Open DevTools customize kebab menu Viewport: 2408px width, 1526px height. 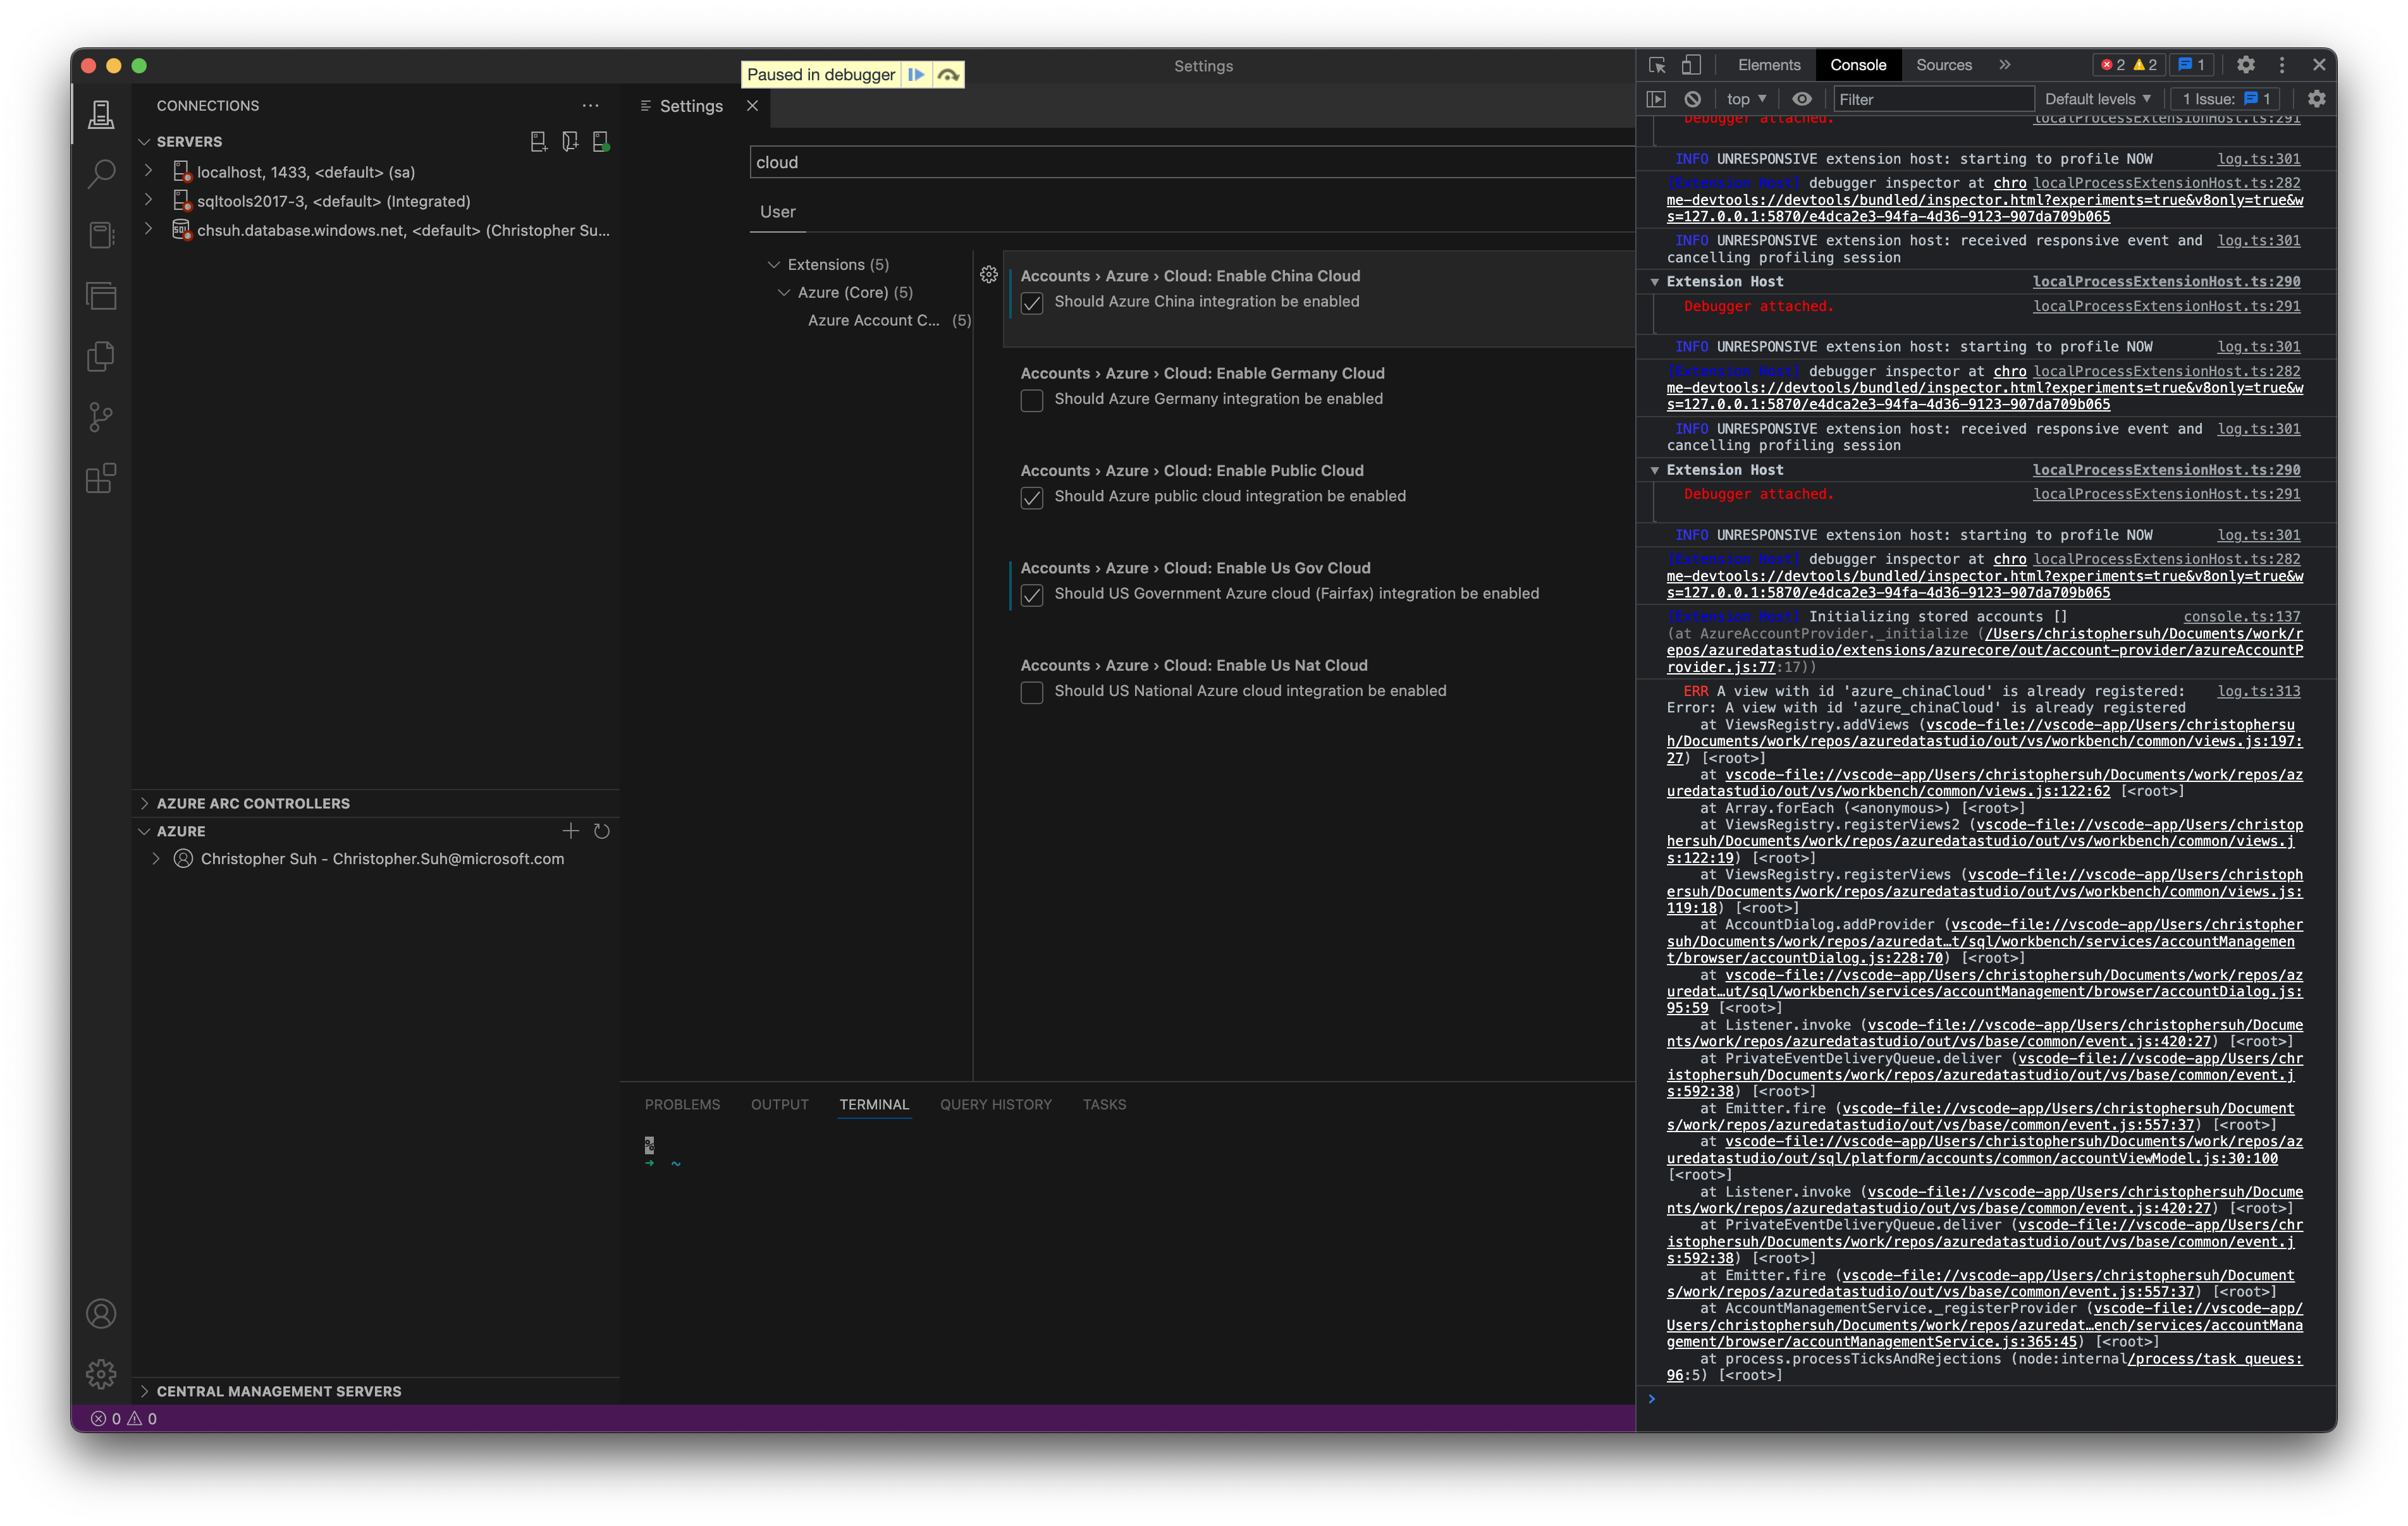2282,65
